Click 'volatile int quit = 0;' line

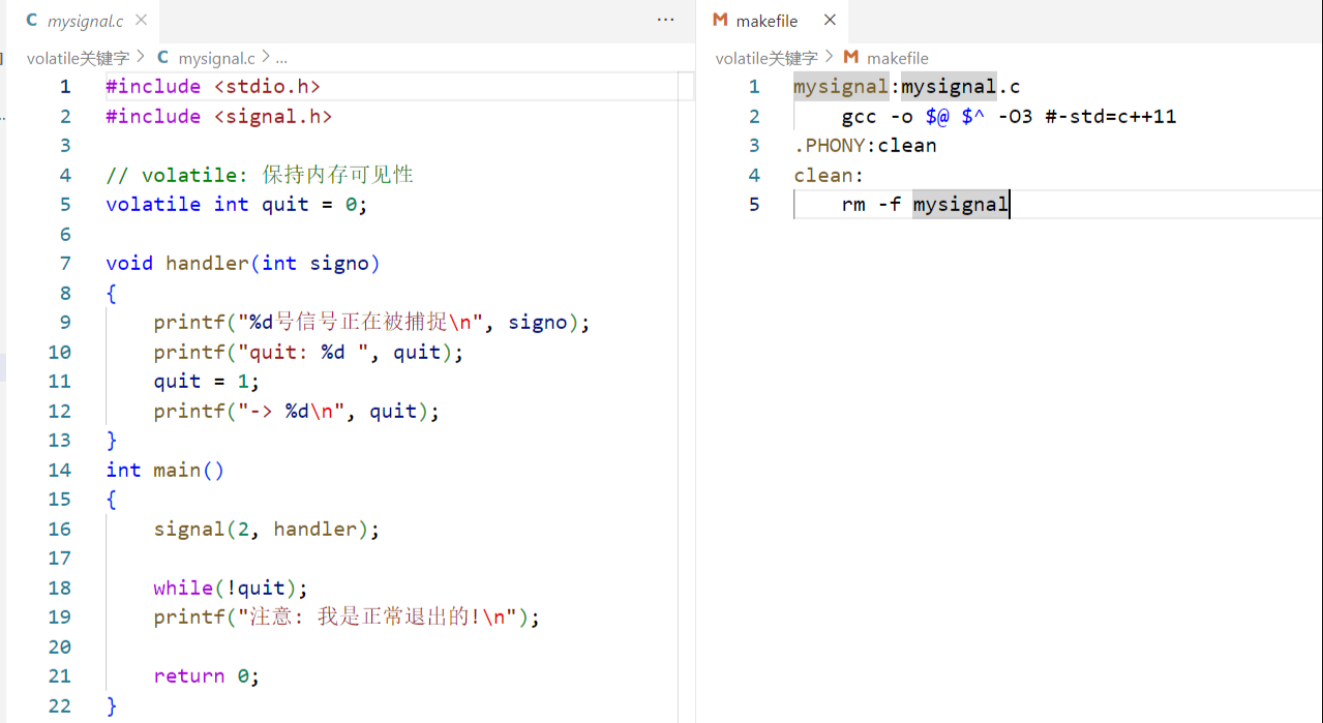(237, 204)
